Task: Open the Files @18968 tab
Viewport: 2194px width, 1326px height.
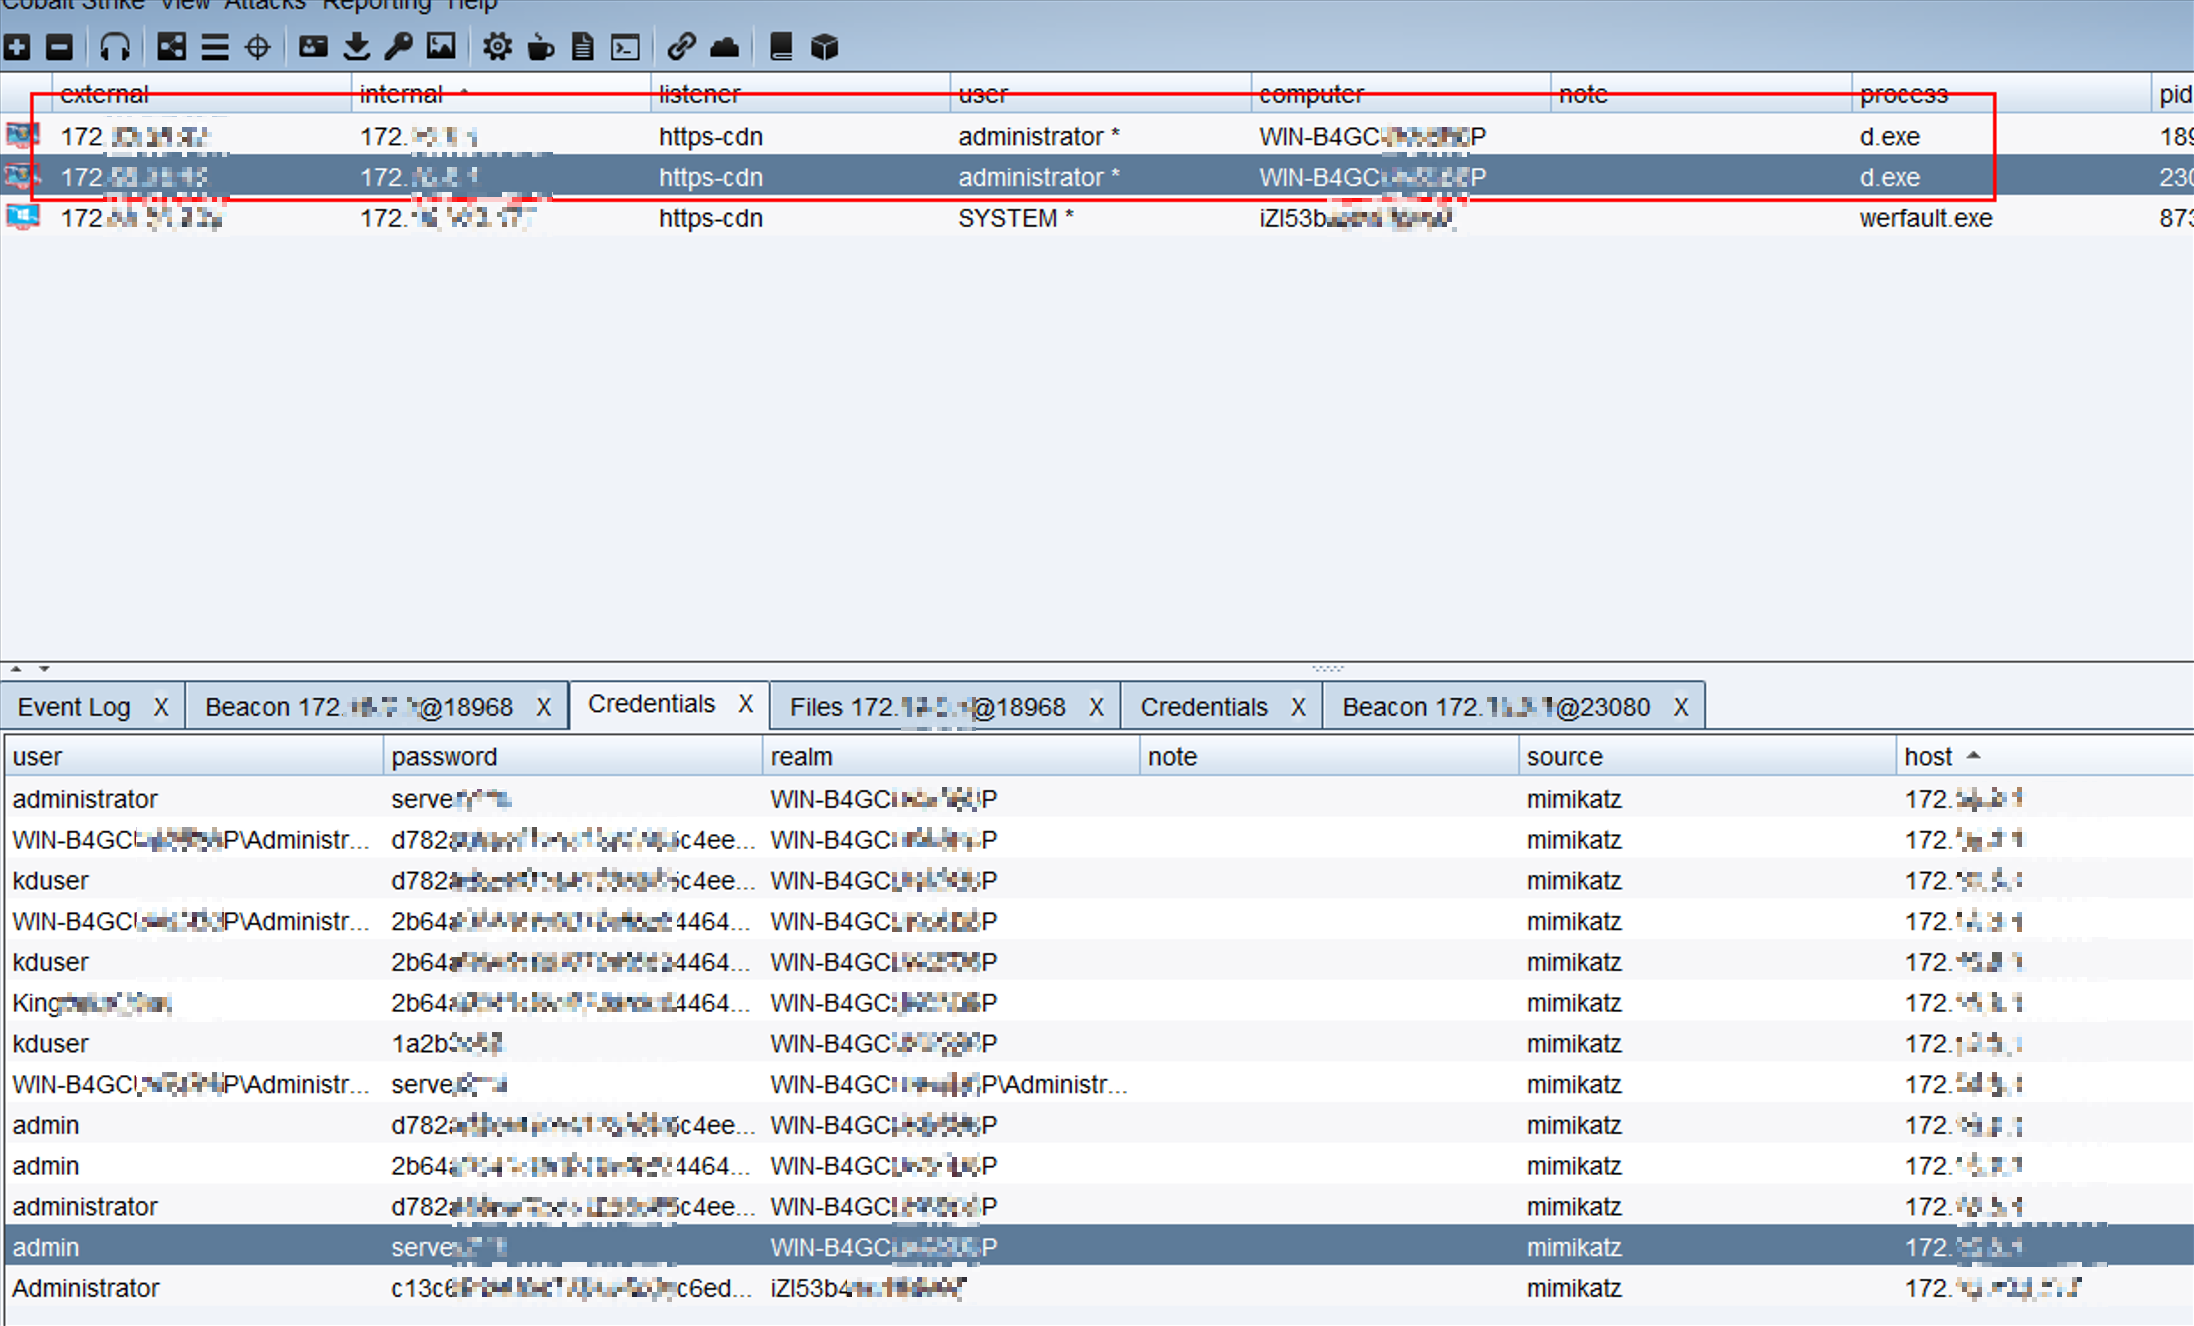Action: 926,707
